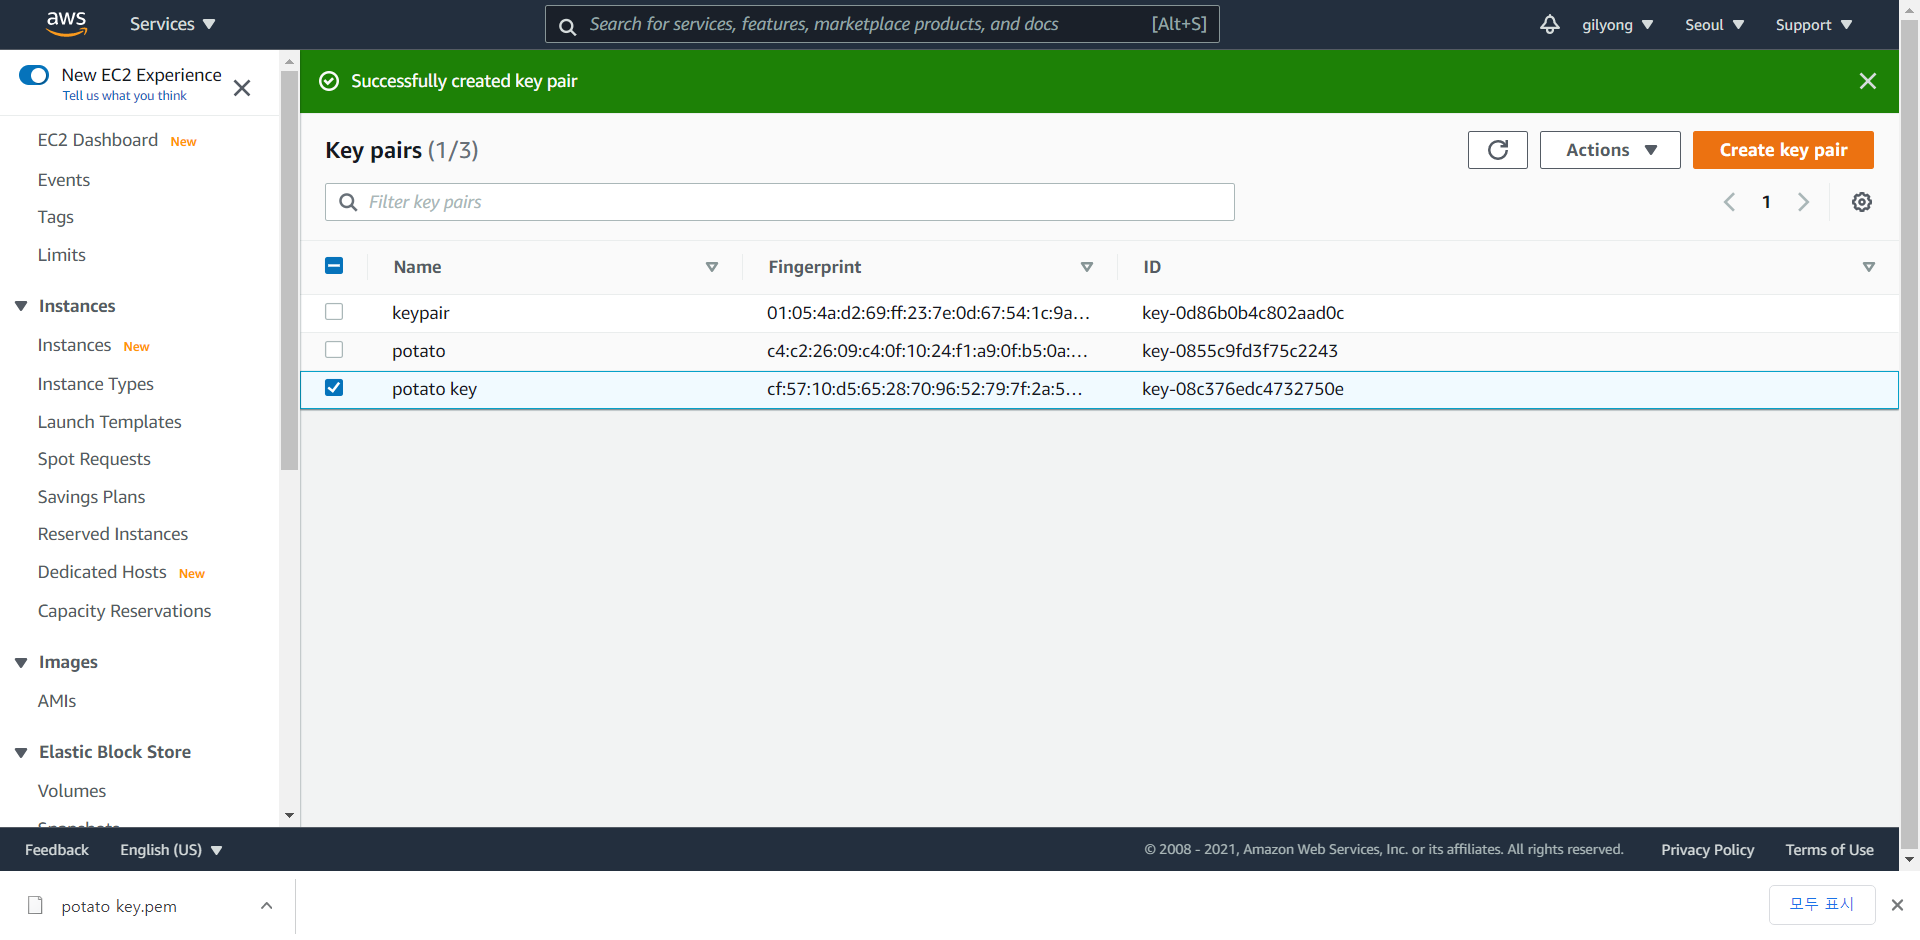Open the potato key.pem download options arrow
The width and height of the screenshot is (1920, 940).
tap(266, 905)
